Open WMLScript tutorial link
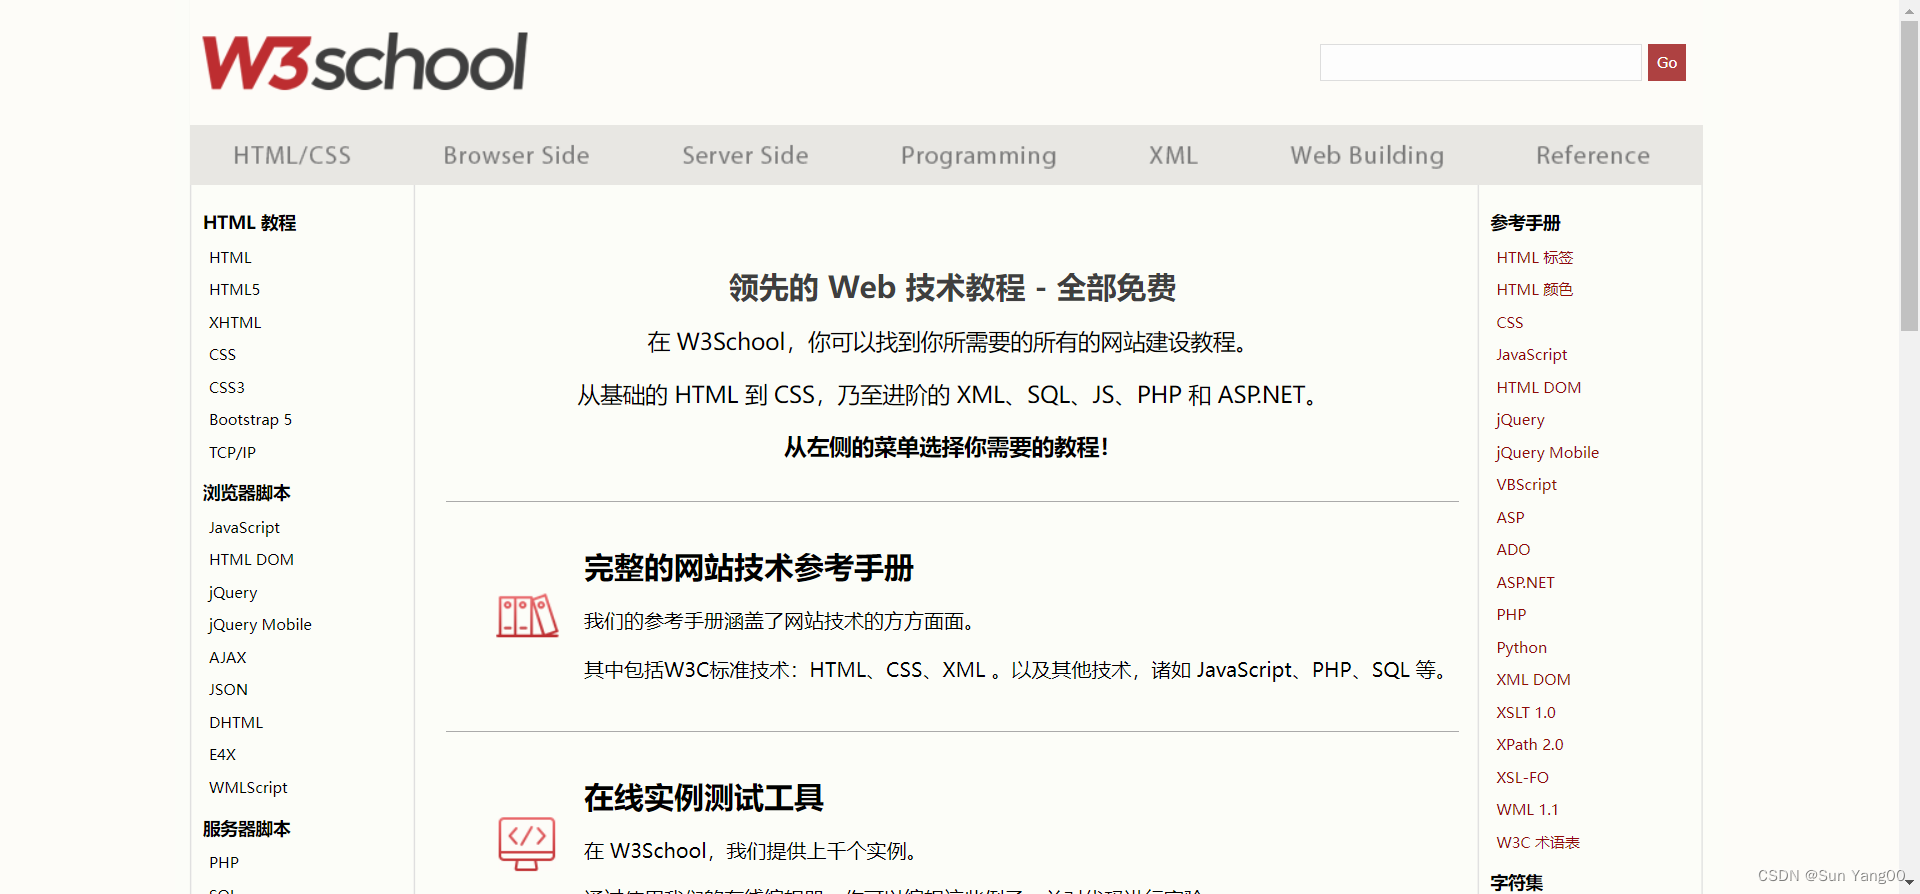1920x894 pixels. (x=248, y=788)
